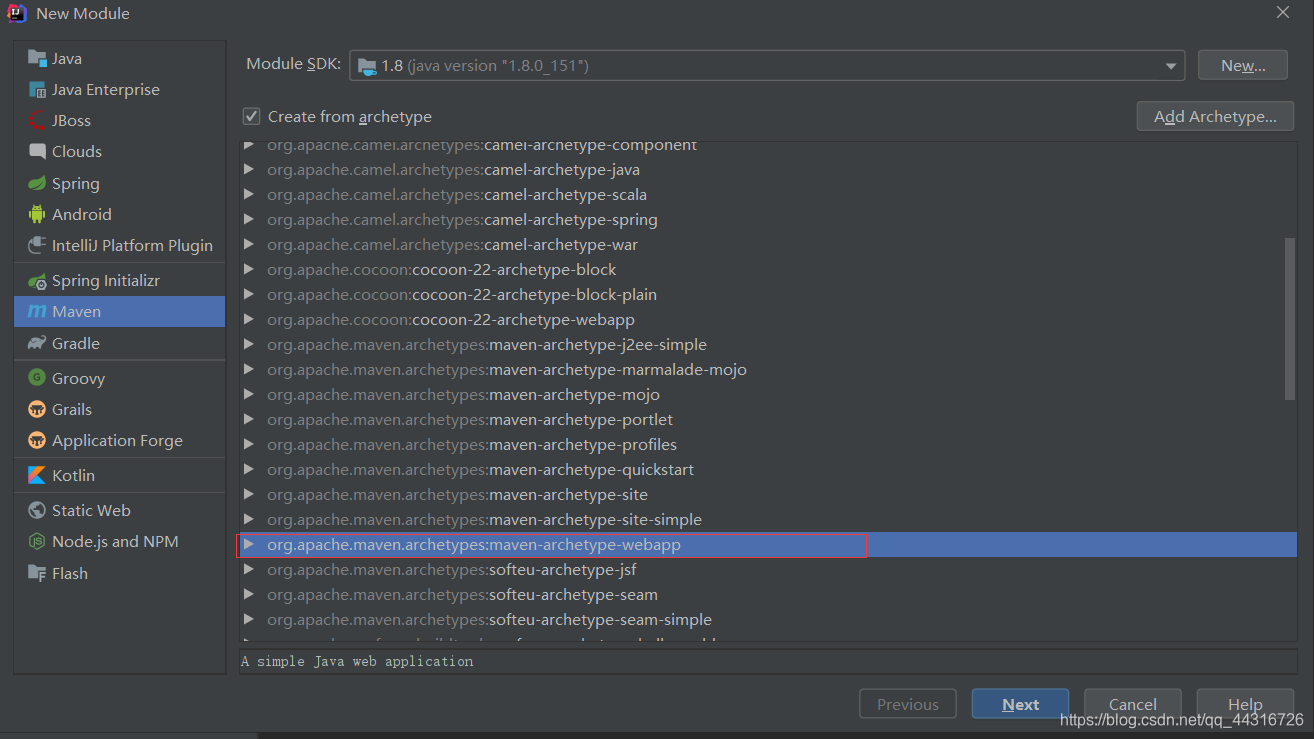Select Gradle module type
This screenshot has width=1314, height=739.
pos(120,344)
